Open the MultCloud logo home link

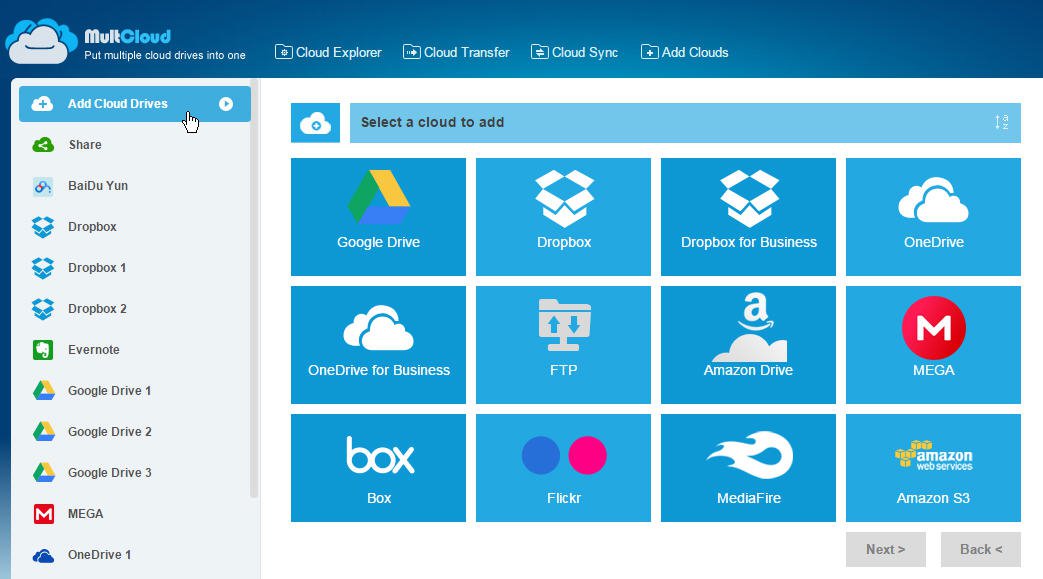tap(126, 41)
